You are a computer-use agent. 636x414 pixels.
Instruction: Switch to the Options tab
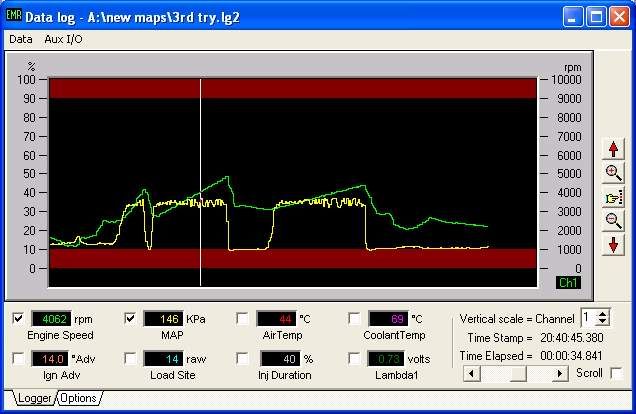click(78, 398)
